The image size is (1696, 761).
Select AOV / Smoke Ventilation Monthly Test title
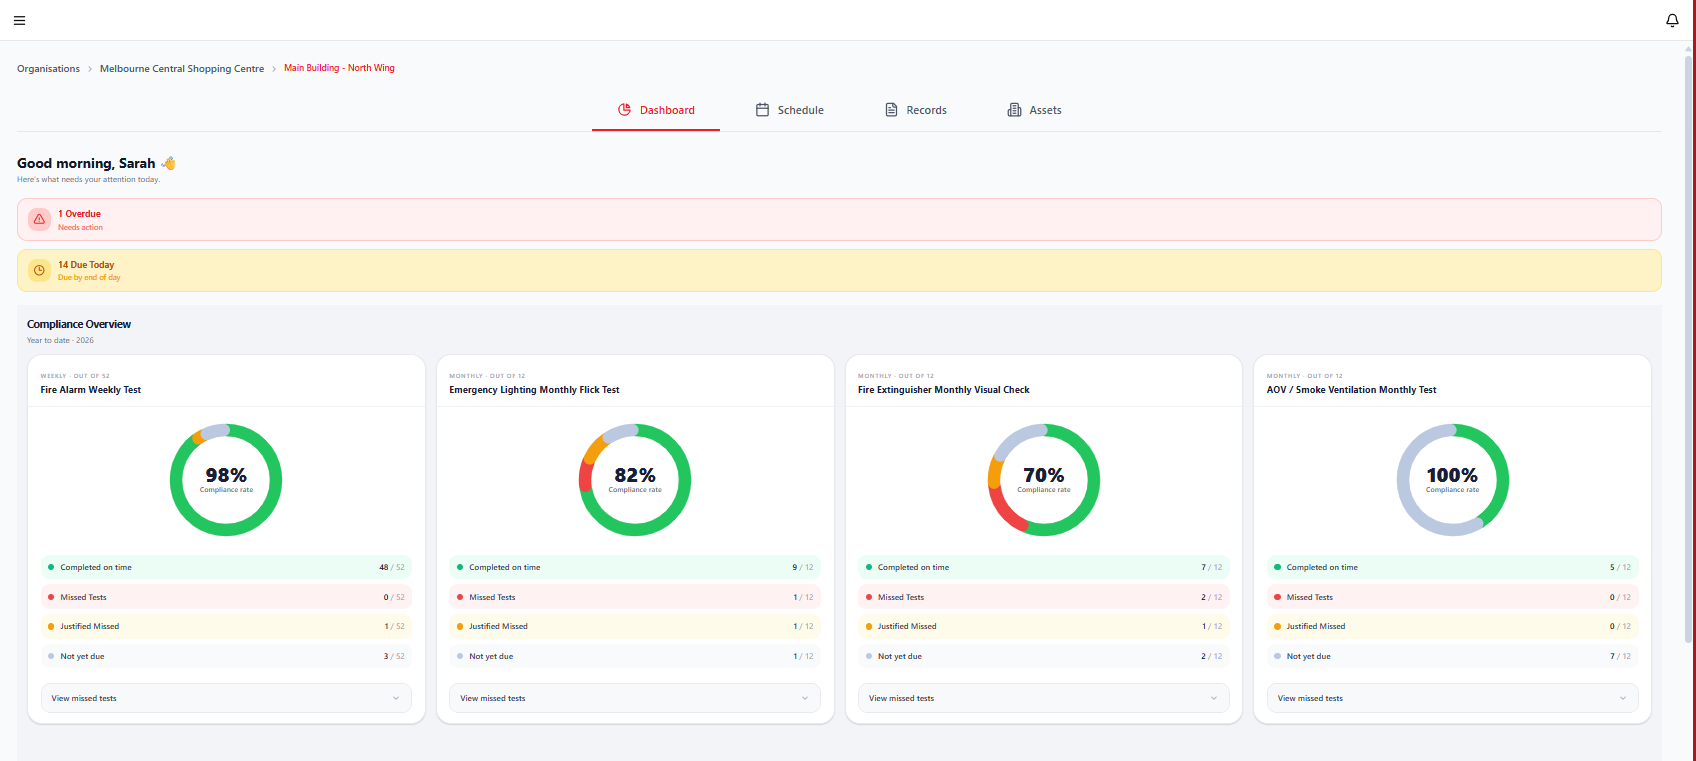click(1351, 390)
